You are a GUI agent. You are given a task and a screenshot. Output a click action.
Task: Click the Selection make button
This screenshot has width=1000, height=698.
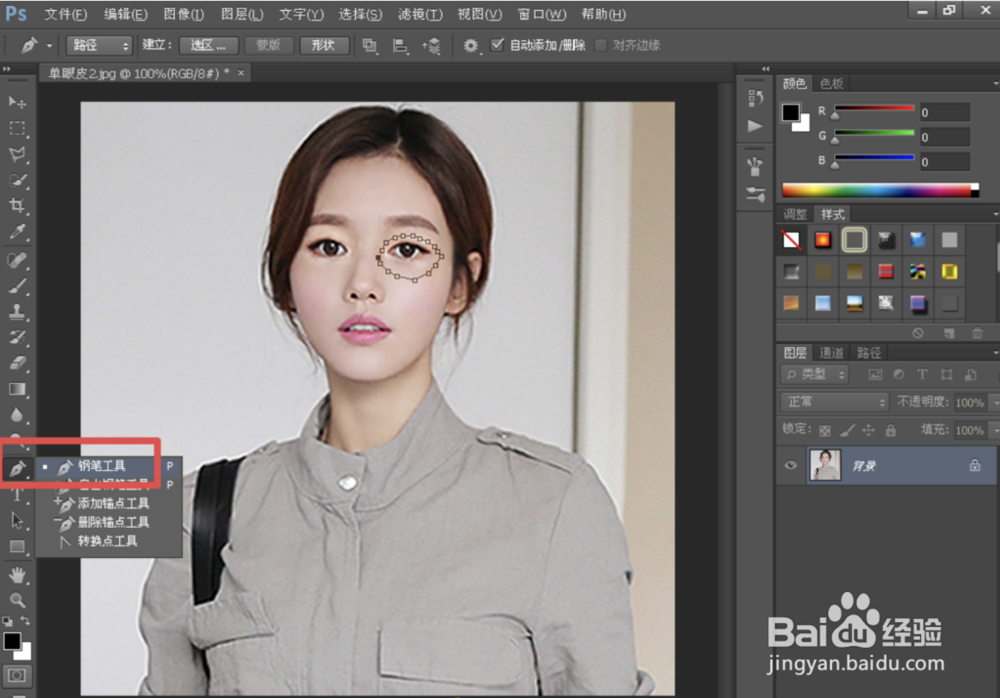pos(209,45)
